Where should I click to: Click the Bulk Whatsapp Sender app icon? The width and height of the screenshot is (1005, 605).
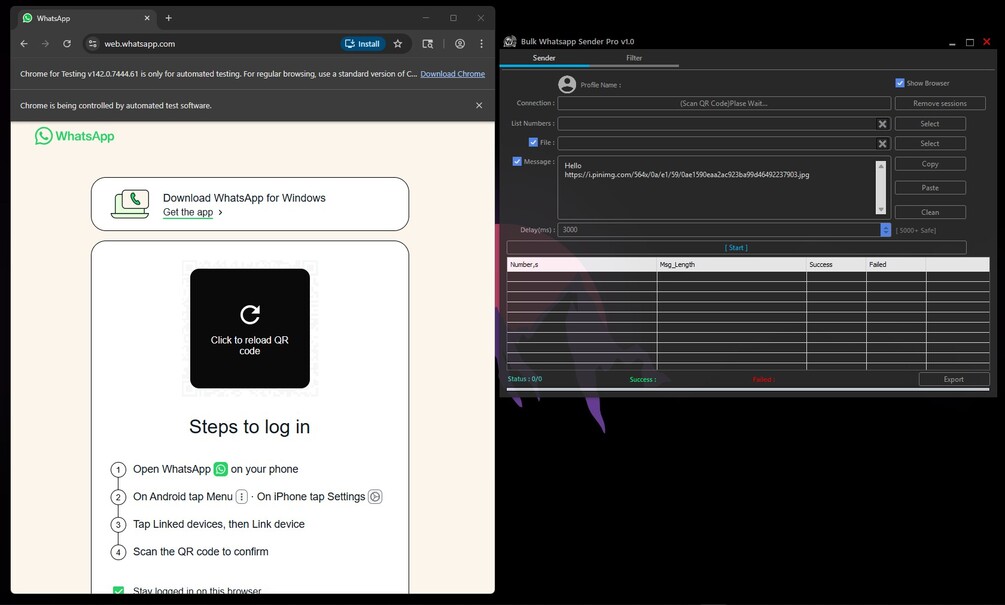pyautogui.click(x=510, y=42)
